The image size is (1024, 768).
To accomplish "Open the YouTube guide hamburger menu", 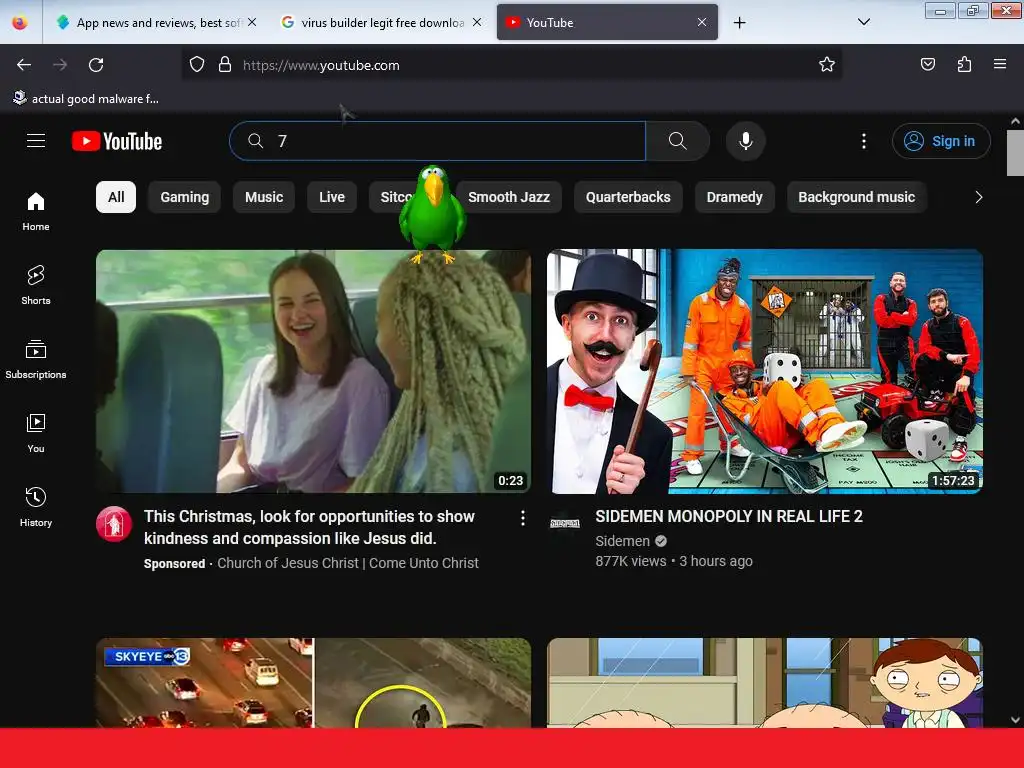I will point(36,141).
